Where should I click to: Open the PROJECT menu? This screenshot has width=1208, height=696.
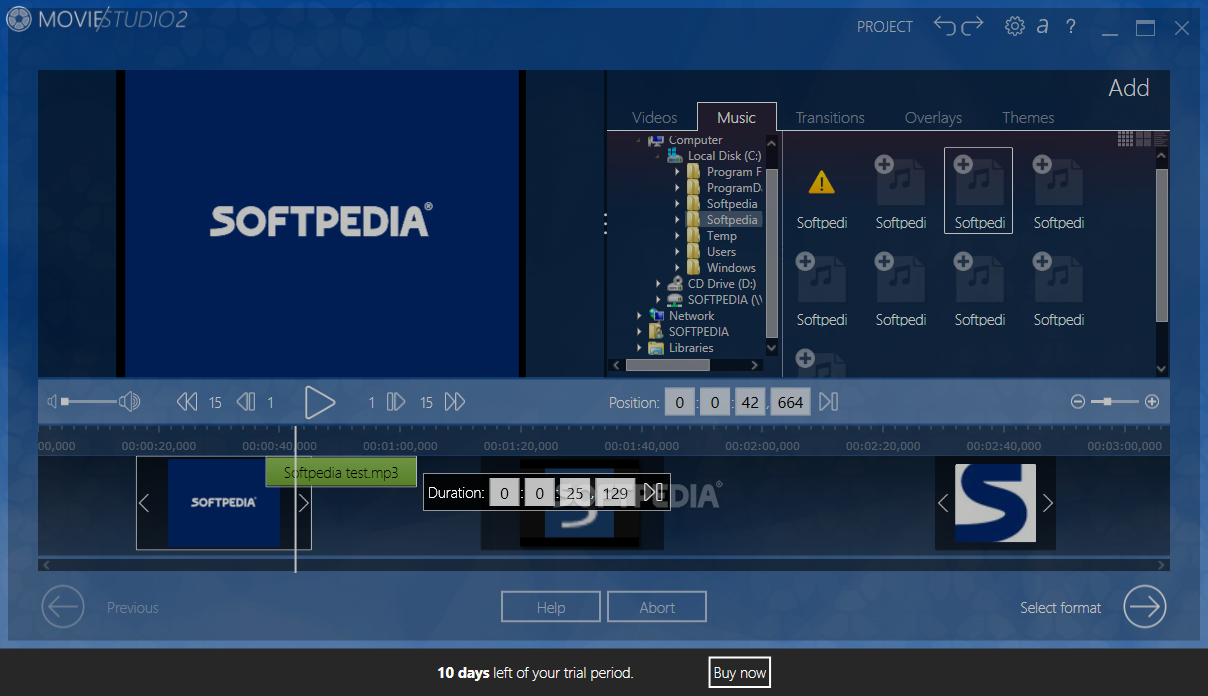coord(885,27)
